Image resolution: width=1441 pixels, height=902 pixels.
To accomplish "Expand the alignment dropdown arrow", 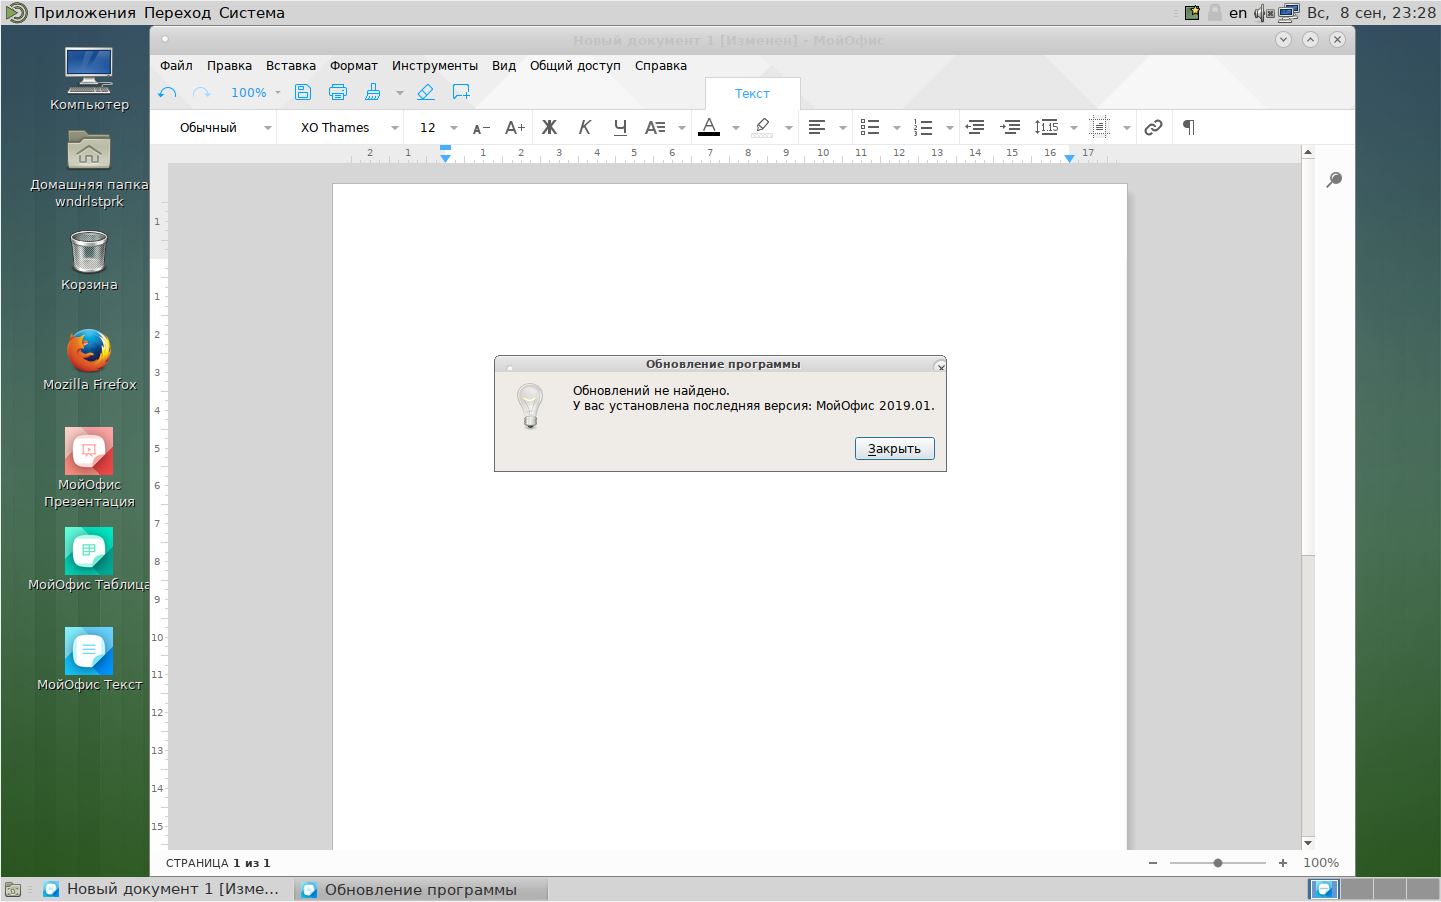I will click(842, 128).
